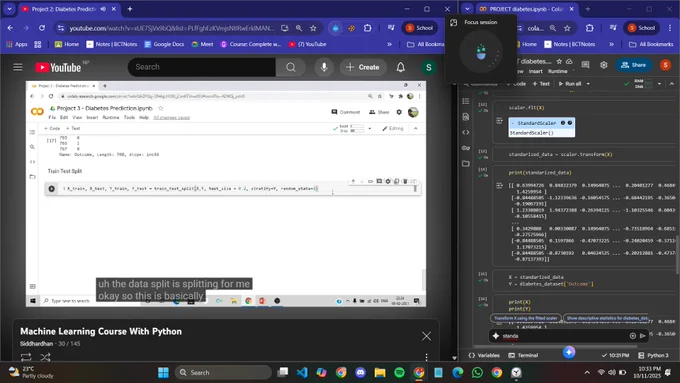Star the PROJECT diabetes notebook
The image size is (680, 383).
[x=559, y=62]
